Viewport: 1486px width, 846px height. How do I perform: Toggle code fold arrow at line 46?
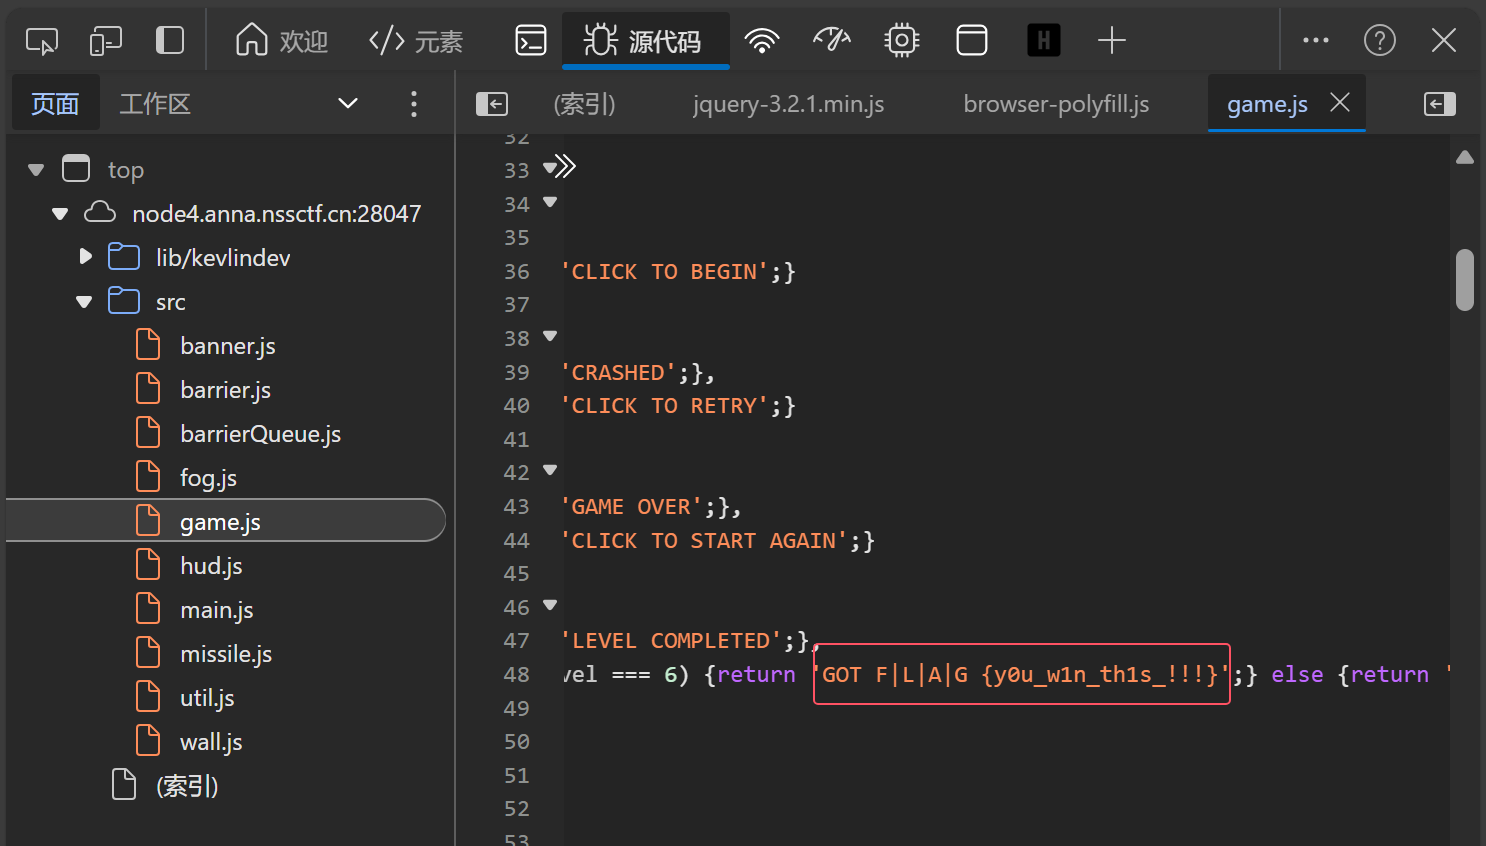point(549,605)
